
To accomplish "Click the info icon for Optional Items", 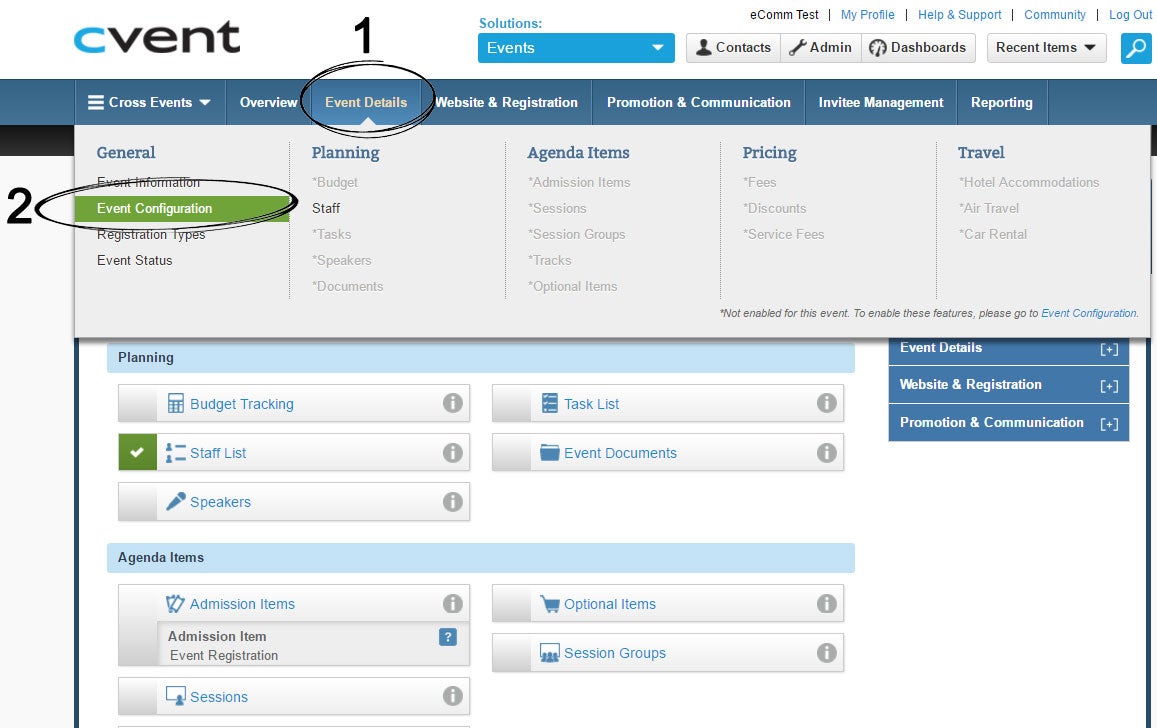I will point(826,604).
